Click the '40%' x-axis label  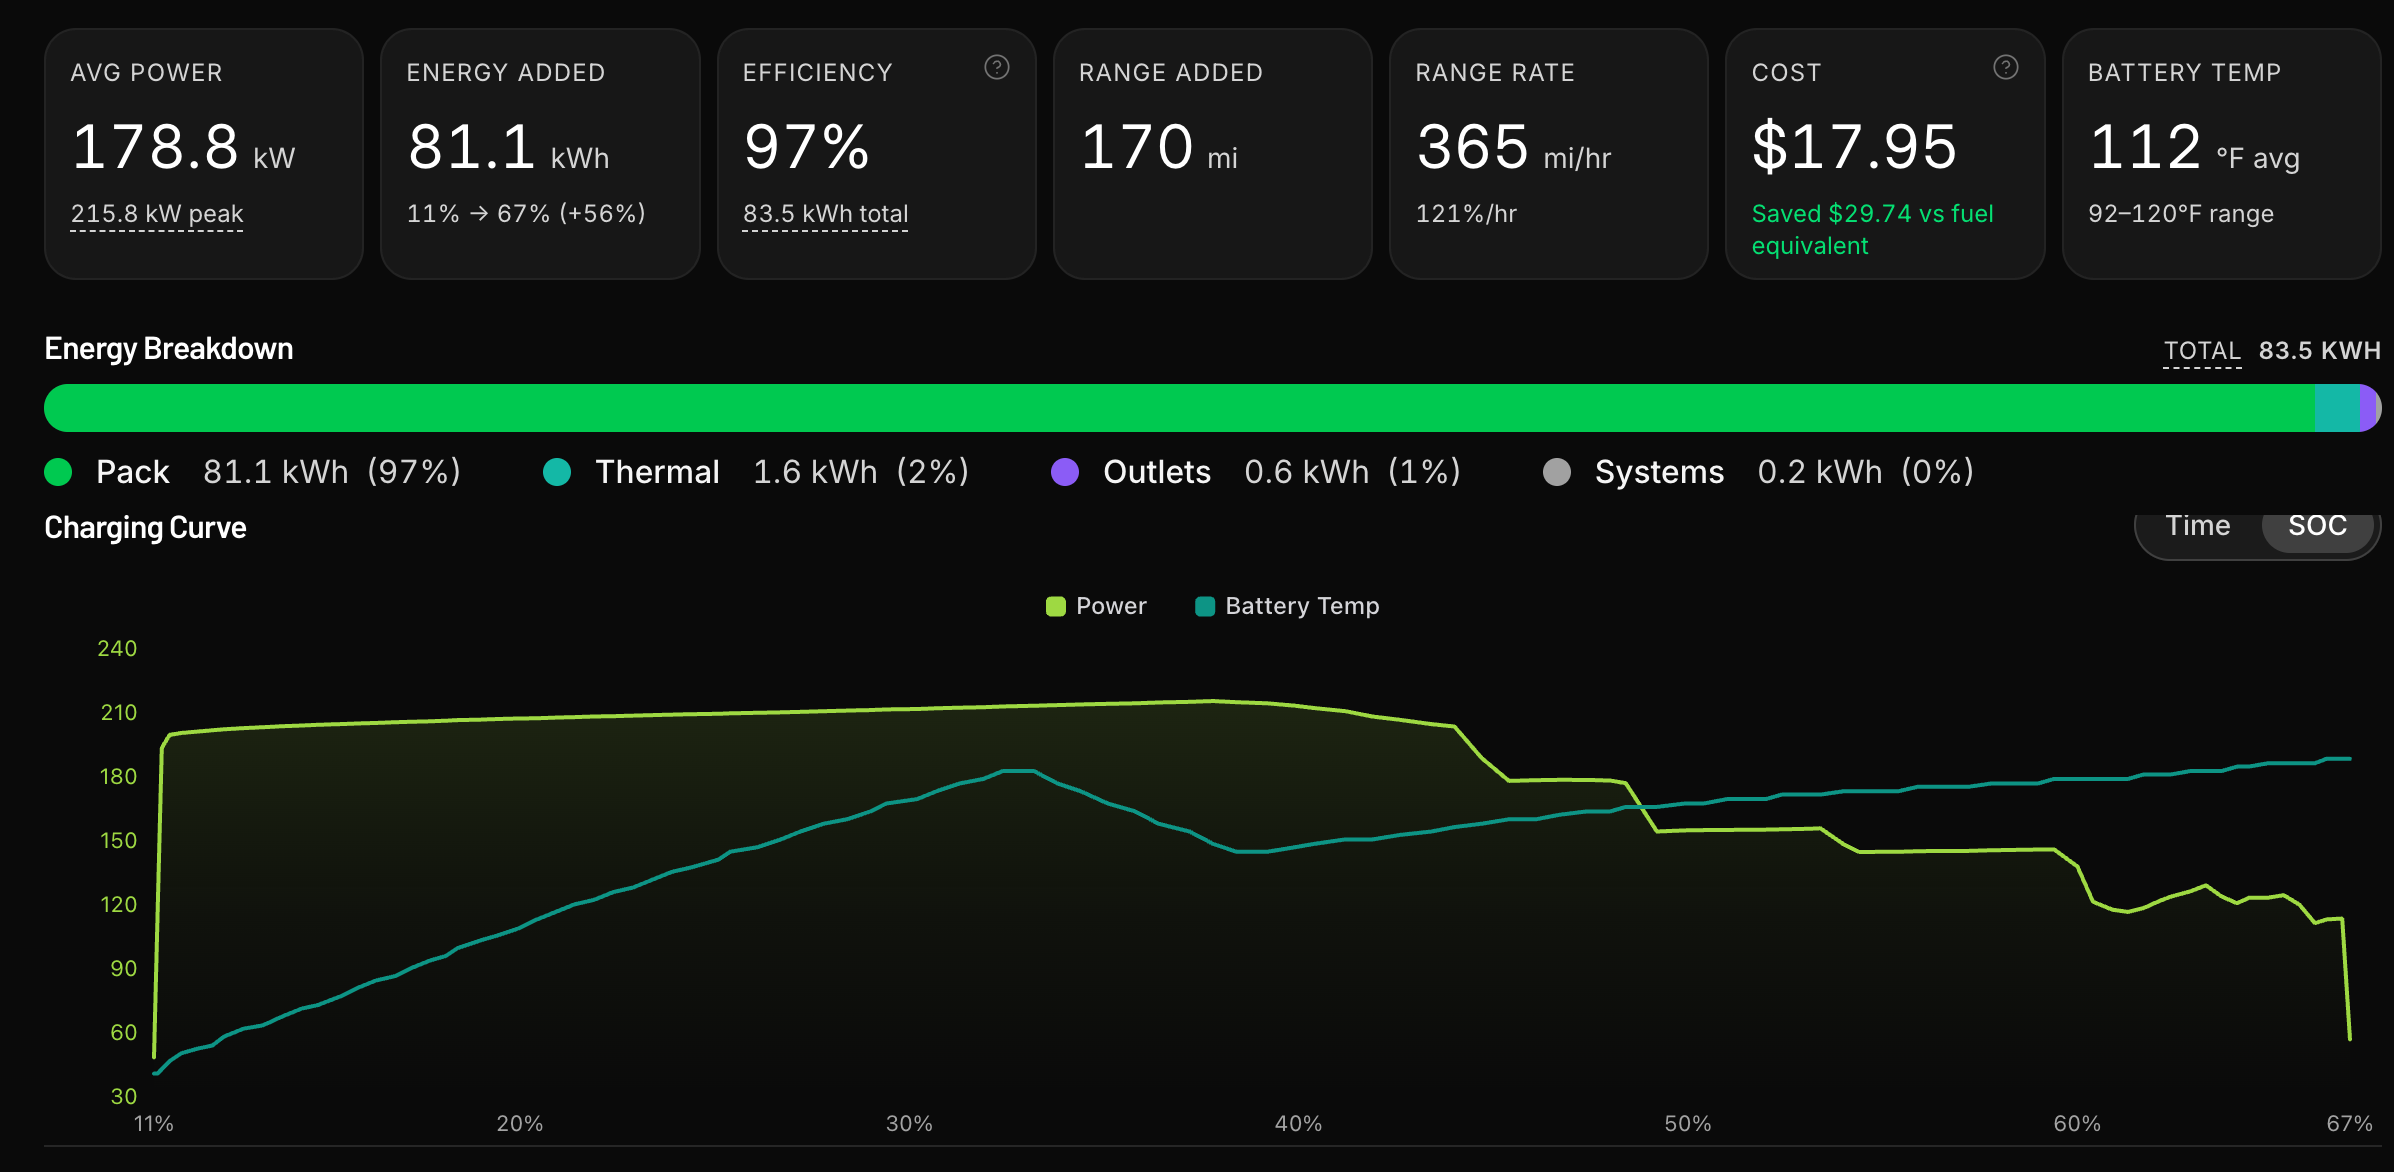pyautogui.click(x=1298, y=1124)
